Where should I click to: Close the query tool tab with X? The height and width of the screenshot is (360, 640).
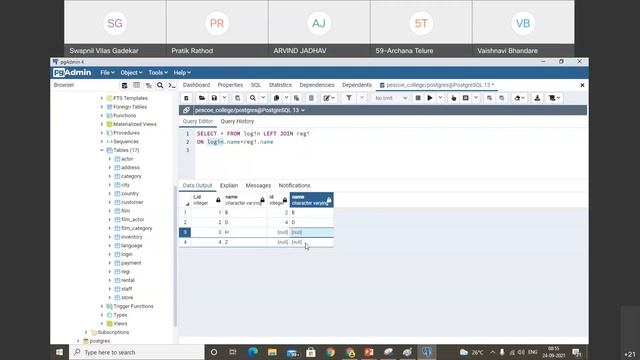click(582, 85)
